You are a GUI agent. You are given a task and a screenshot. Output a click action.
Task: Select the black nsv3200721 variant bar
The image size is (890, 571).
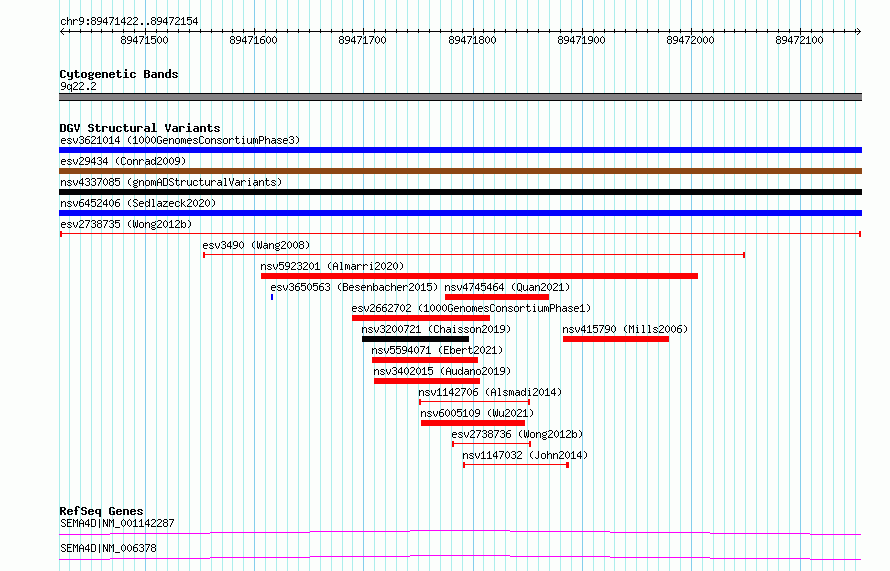(415, 339)
